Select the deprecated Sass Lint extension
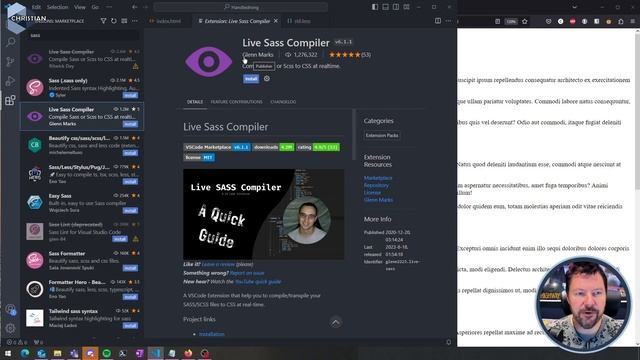The width and height of the screenshot is (640, 360). coord(82,231)
